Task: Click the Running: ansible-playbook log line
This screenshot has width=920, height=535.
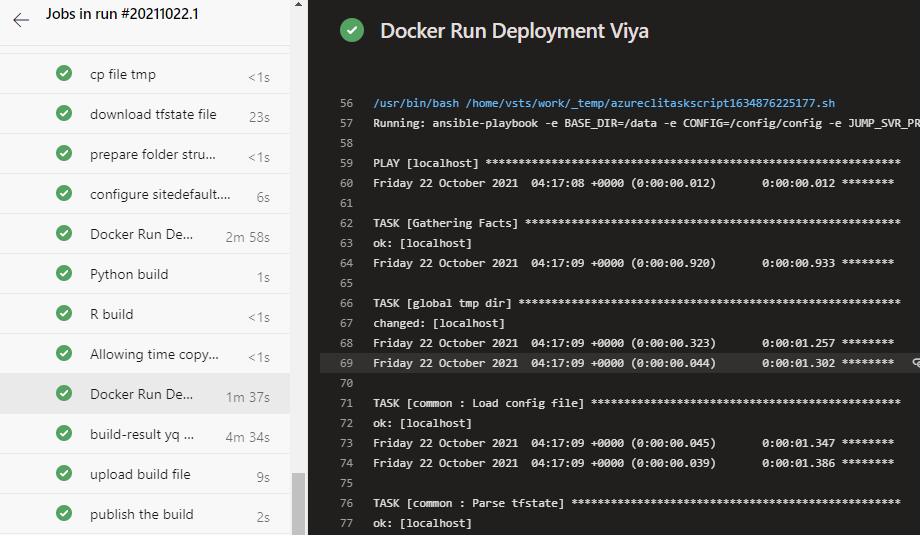Action: [x=647, y=123]
